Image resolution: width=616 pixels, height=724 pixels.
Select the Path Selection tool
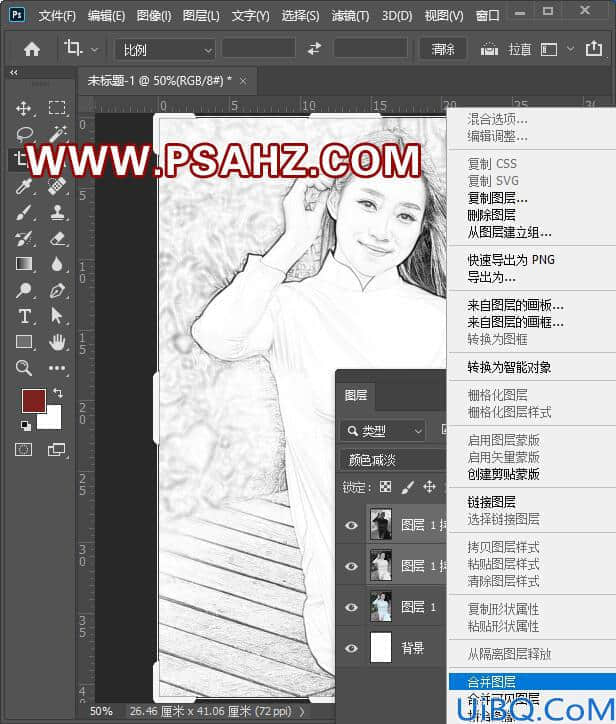[57, 316]
